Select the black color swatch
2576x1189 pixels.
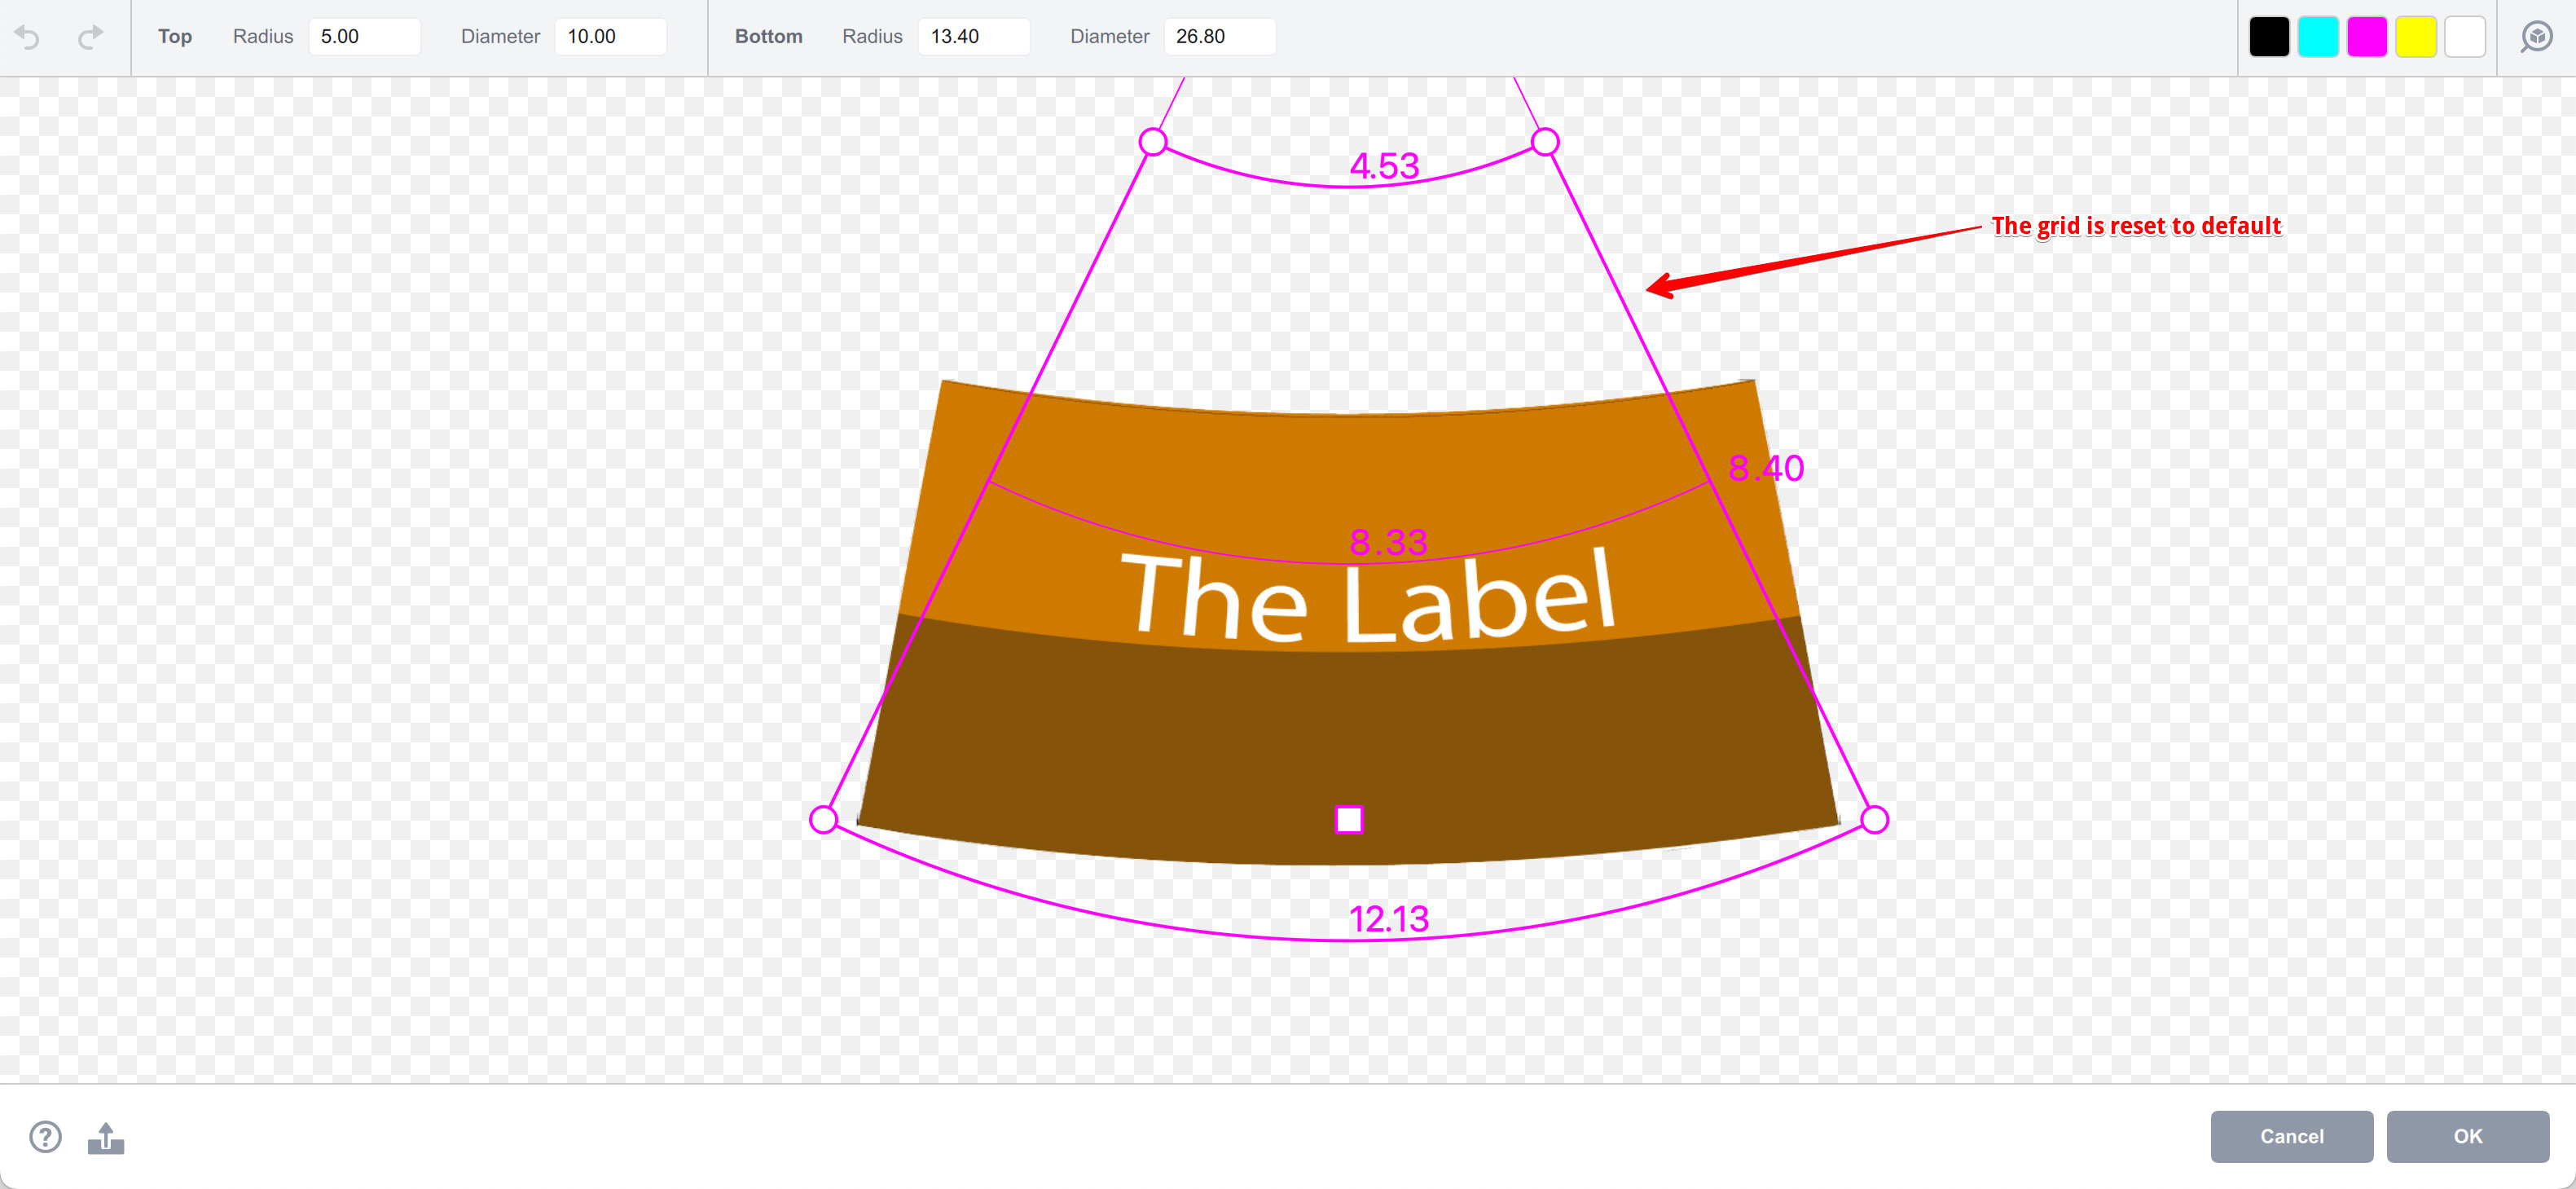point(2269,36)
